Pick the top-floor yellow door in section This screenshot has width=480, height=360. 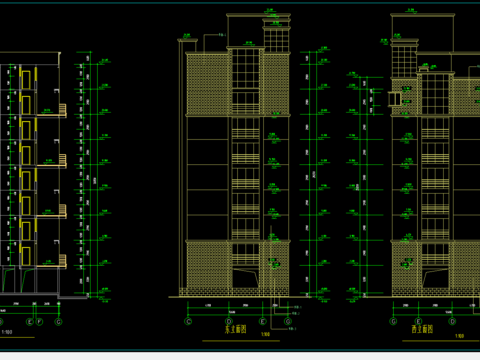click(x=26, y=79)
